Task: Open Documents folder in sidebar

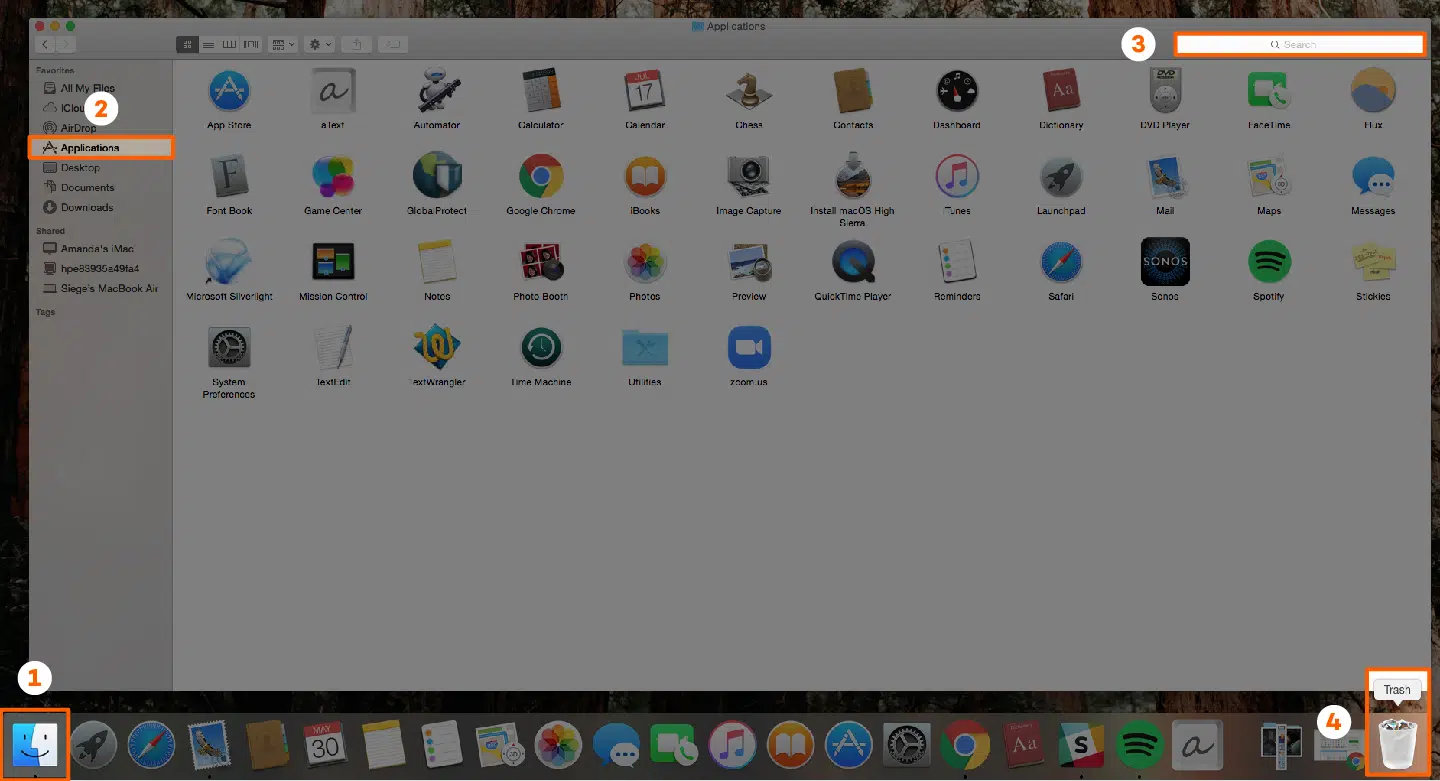Action: pos(87,188)
